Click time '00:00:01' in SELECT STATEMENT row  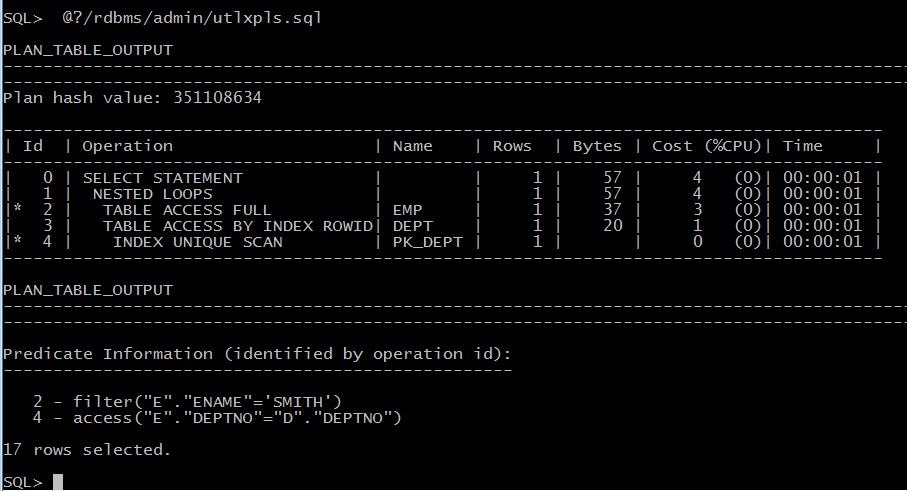click(822, 177)
